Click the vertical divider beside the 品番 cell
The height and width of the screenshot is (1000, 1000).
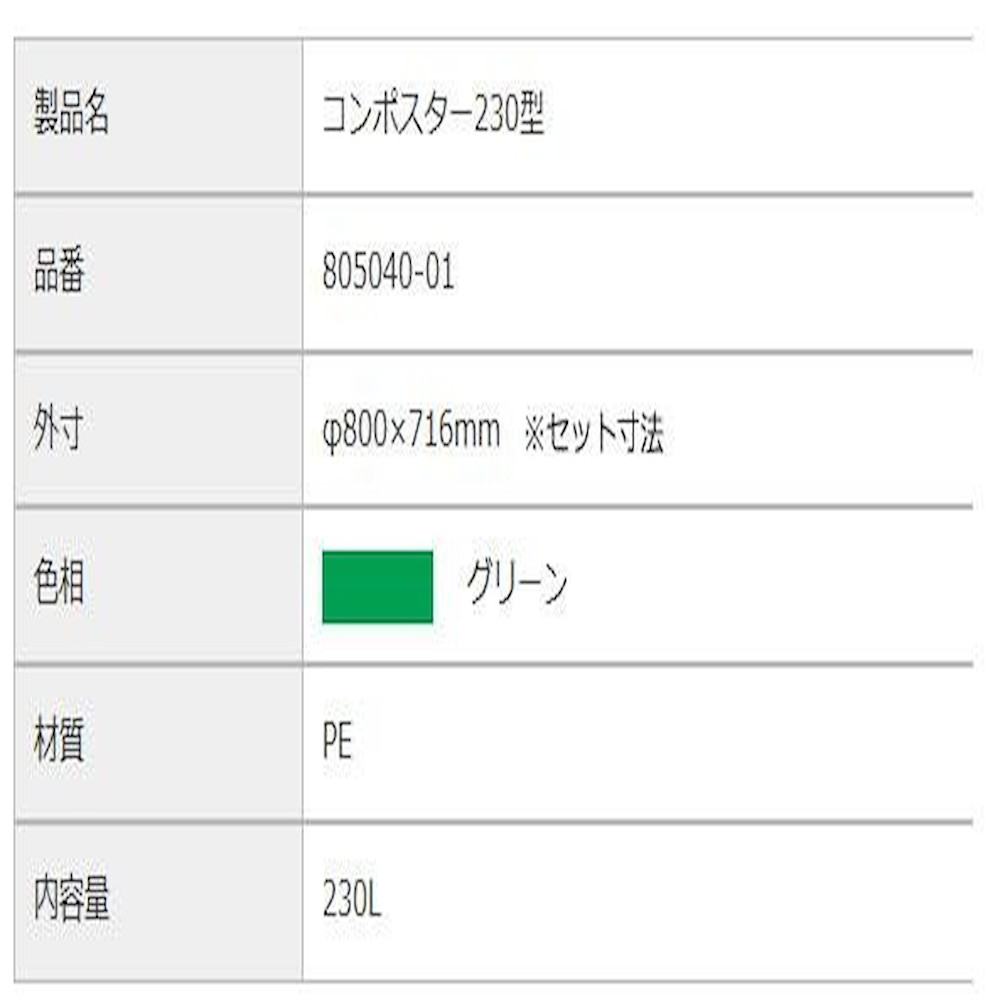point(302,274)
